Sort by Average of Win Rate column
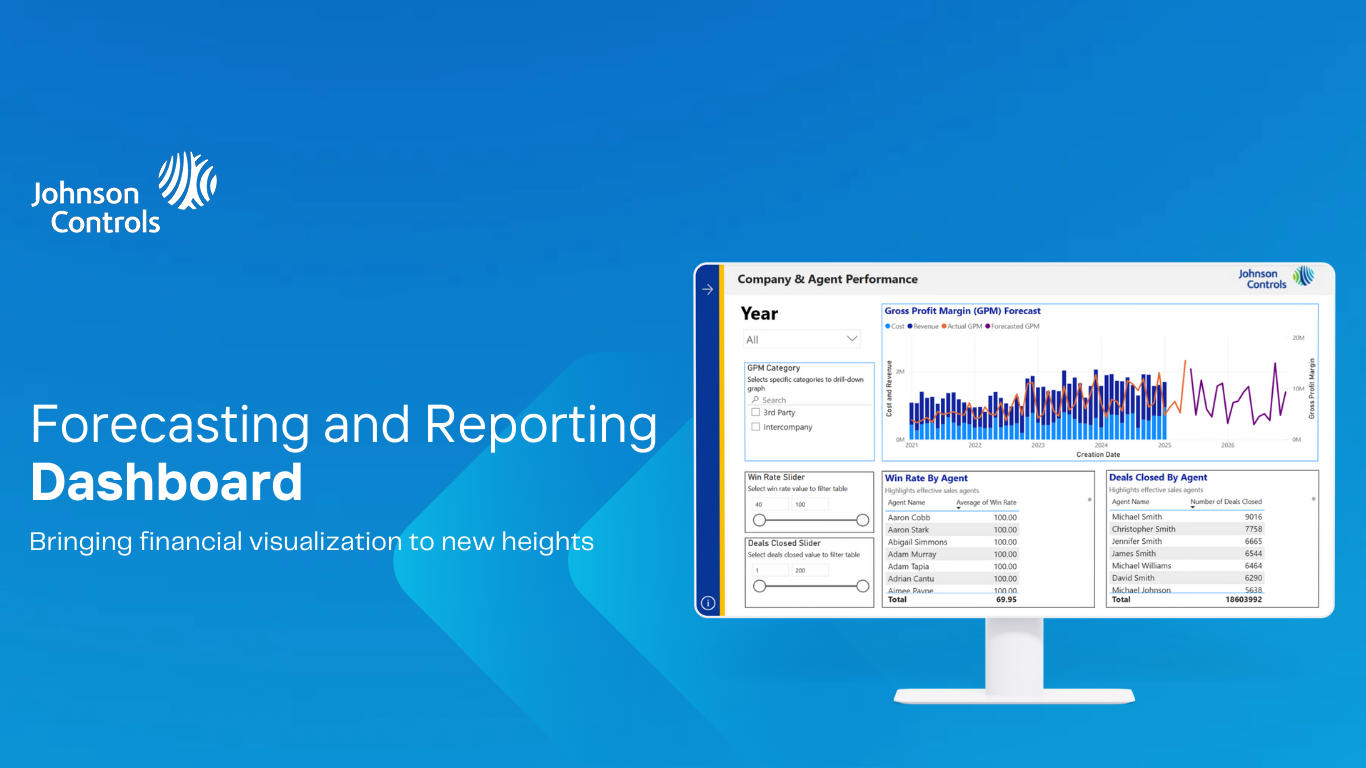 (x=986, y=502)
